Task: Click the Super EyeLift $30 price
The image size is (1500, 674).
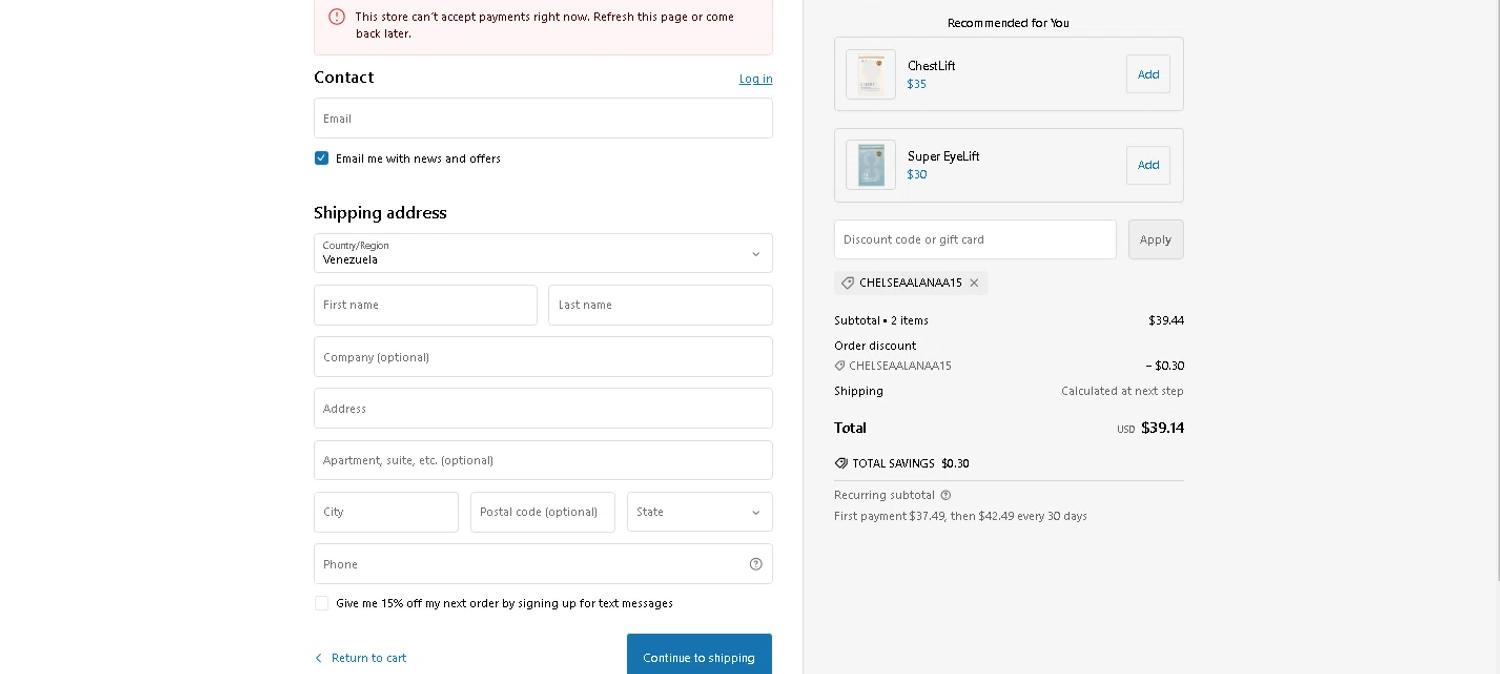Action: (x=917, y=174)
